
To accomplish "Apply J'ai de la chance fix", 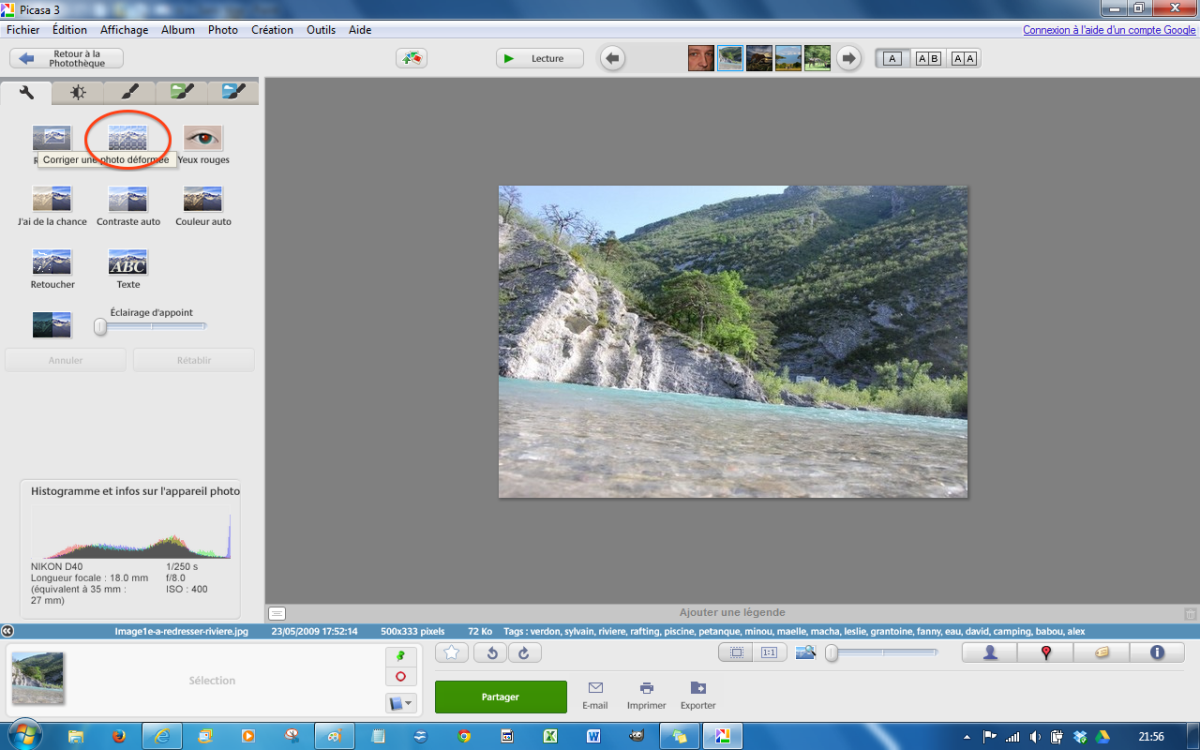I will 52,199.
